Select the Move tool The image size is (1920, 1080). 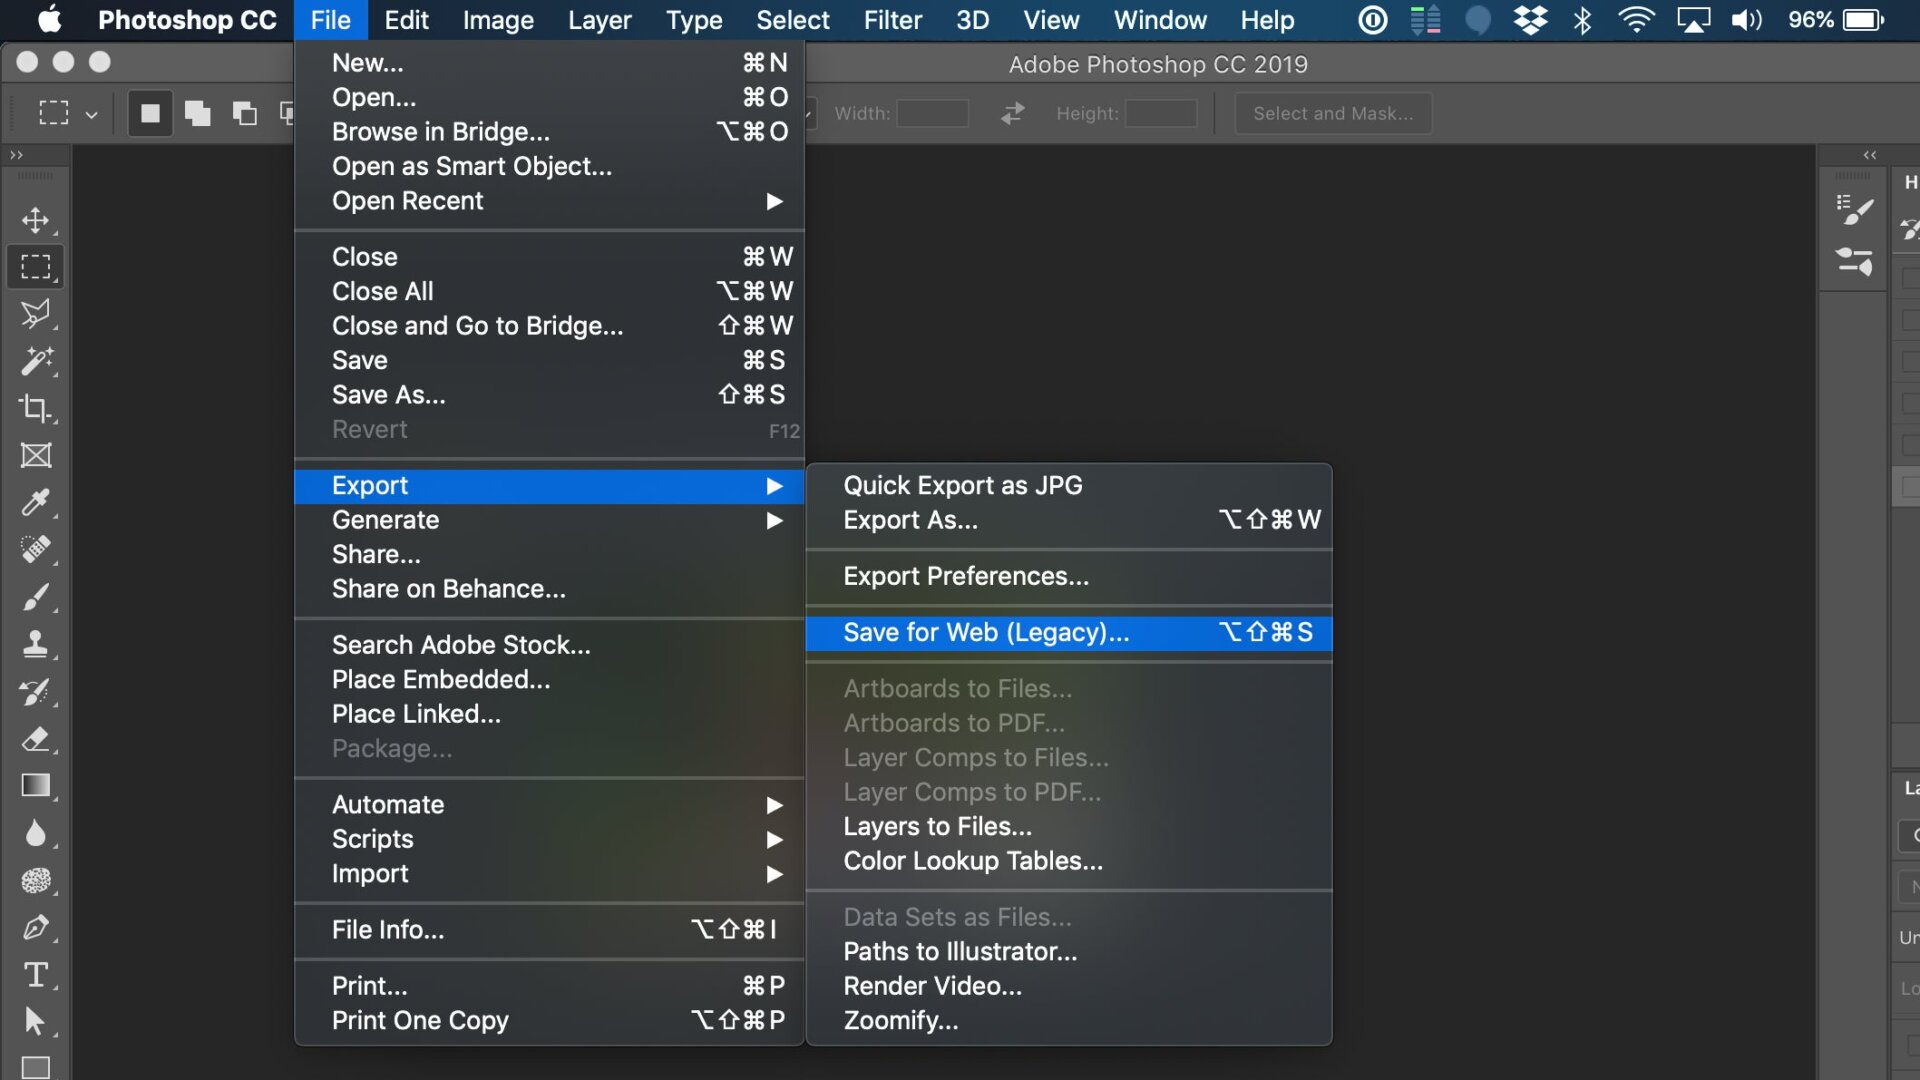pos(37,221)
